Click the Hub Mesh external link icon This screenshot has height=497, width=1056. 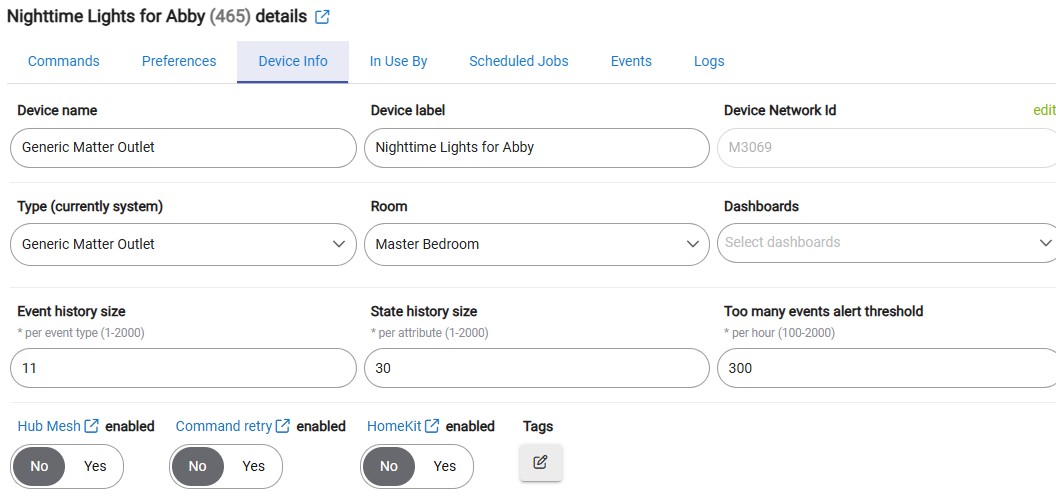[92, 426]
